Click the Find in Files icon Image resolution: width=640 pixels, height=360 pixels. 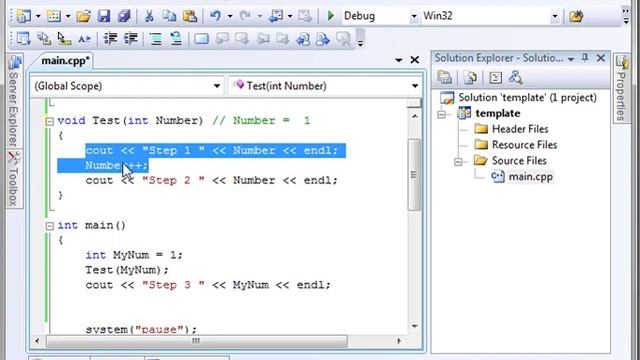coord(576,16)
